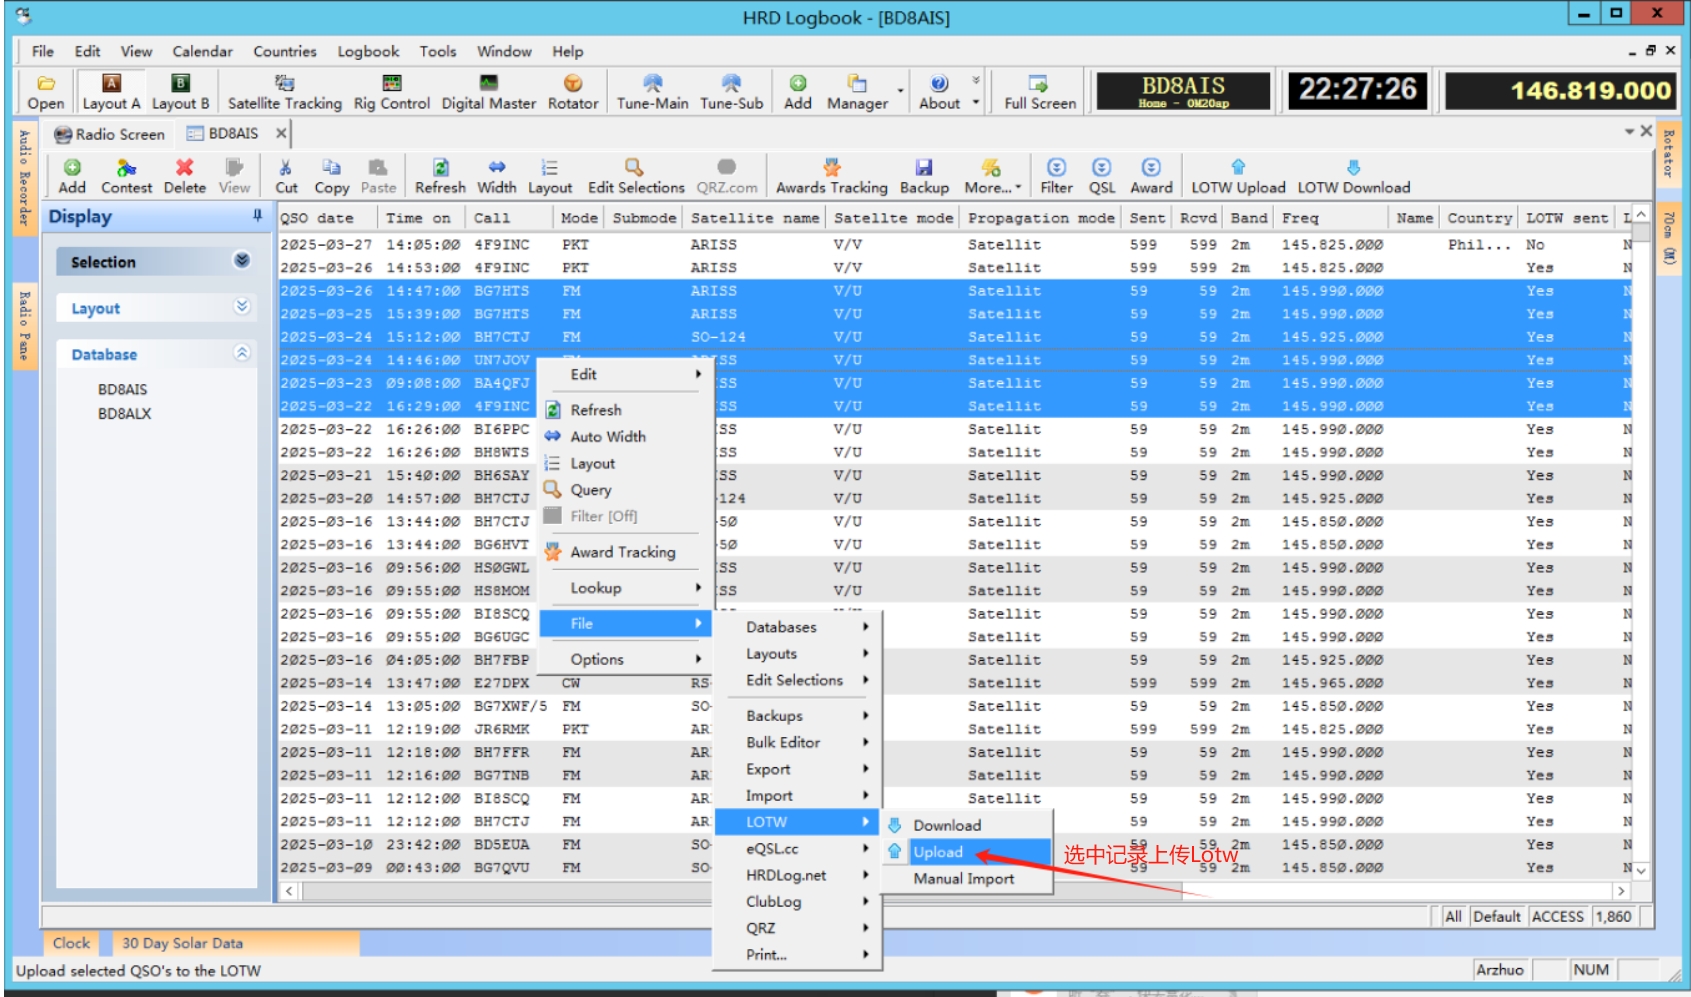1691x997 pixels.
Task: Expand the Layout panel section
Action: click(x=242, y=307)
